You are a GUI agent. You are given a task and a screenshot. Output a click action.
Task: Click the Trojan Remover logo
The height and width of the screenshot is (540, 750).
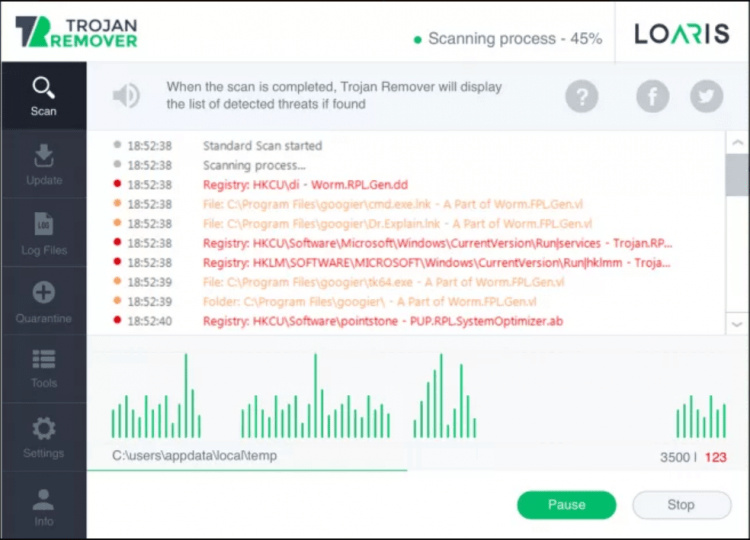pyautogui.click(x=76, y=32)
